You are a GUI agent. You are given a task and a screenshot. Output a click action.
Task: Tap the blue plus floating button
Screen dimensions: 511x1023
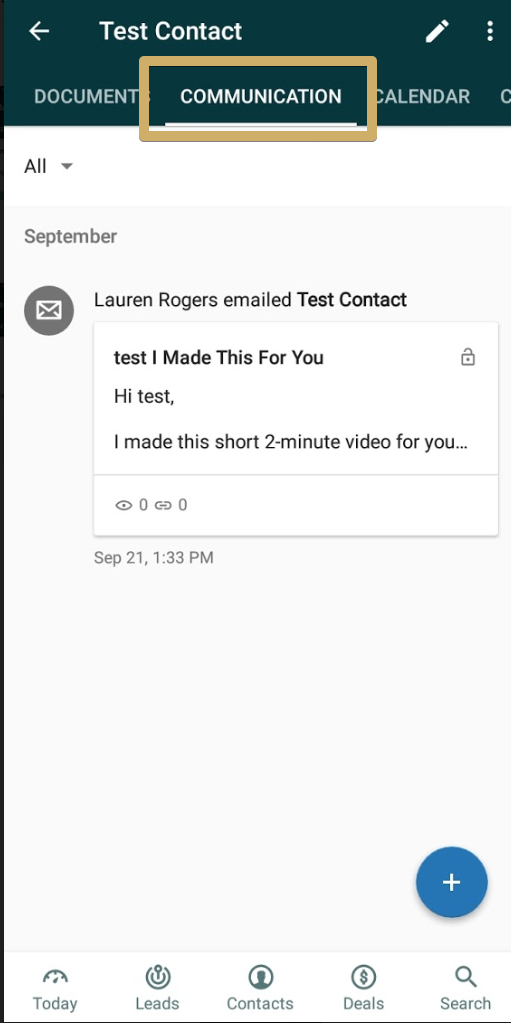point(452,882)
